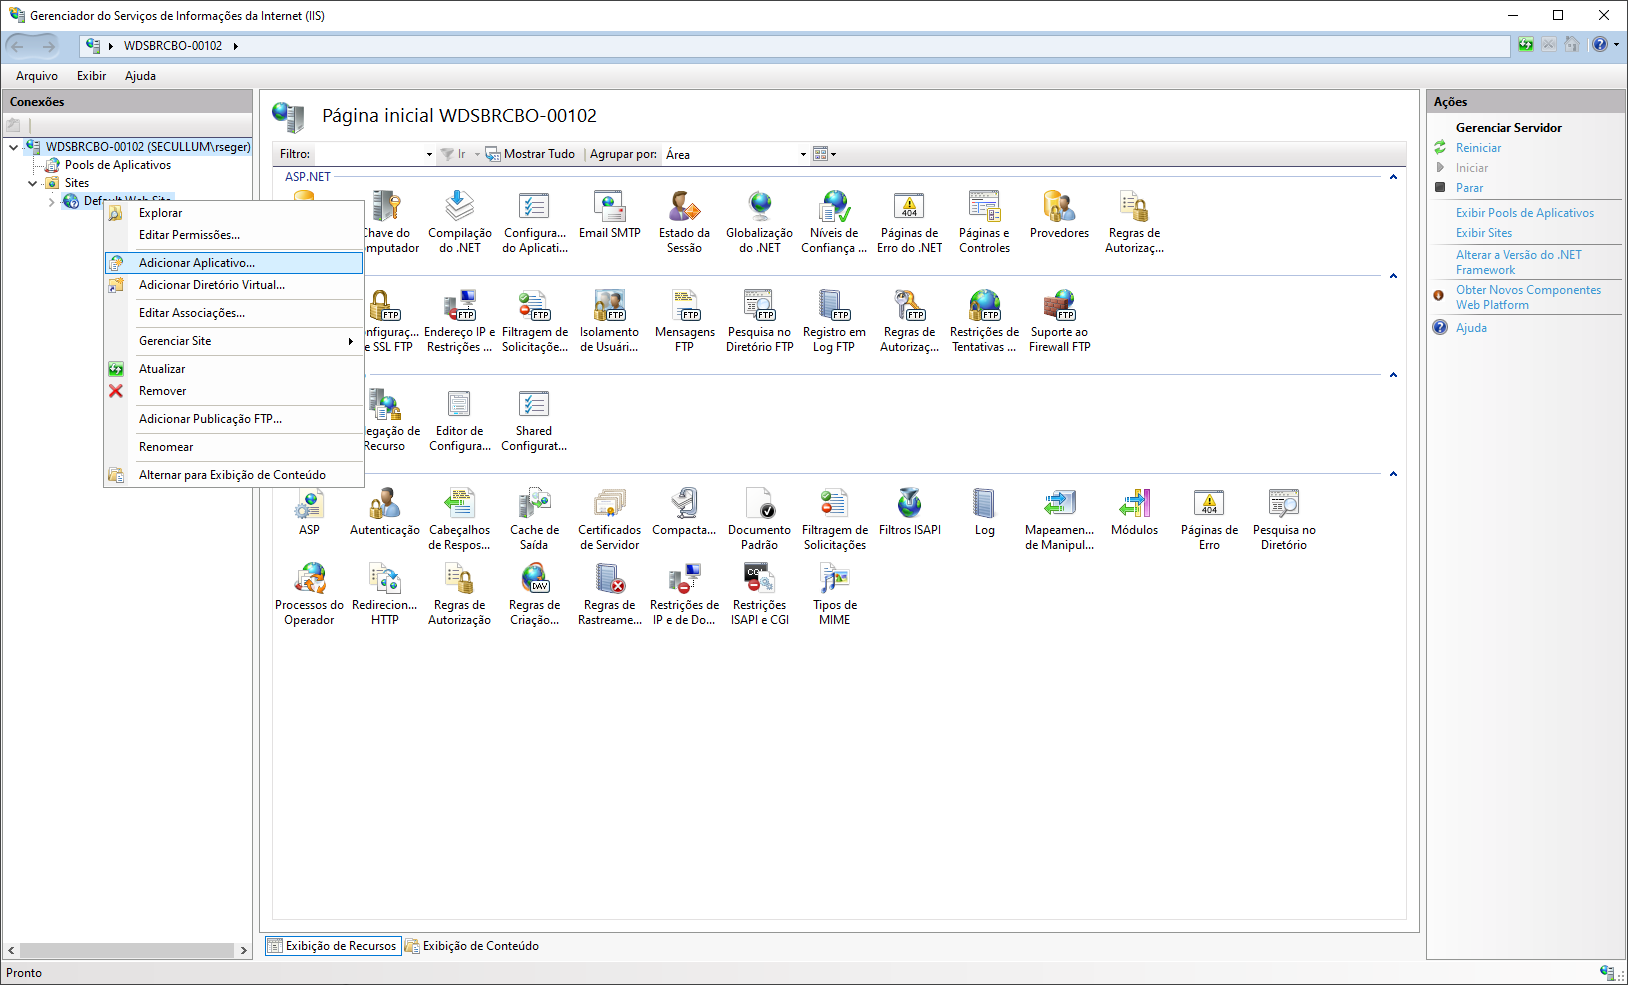Click Exibir Pools de Aplicativos link

click(x=1524, y=213)
